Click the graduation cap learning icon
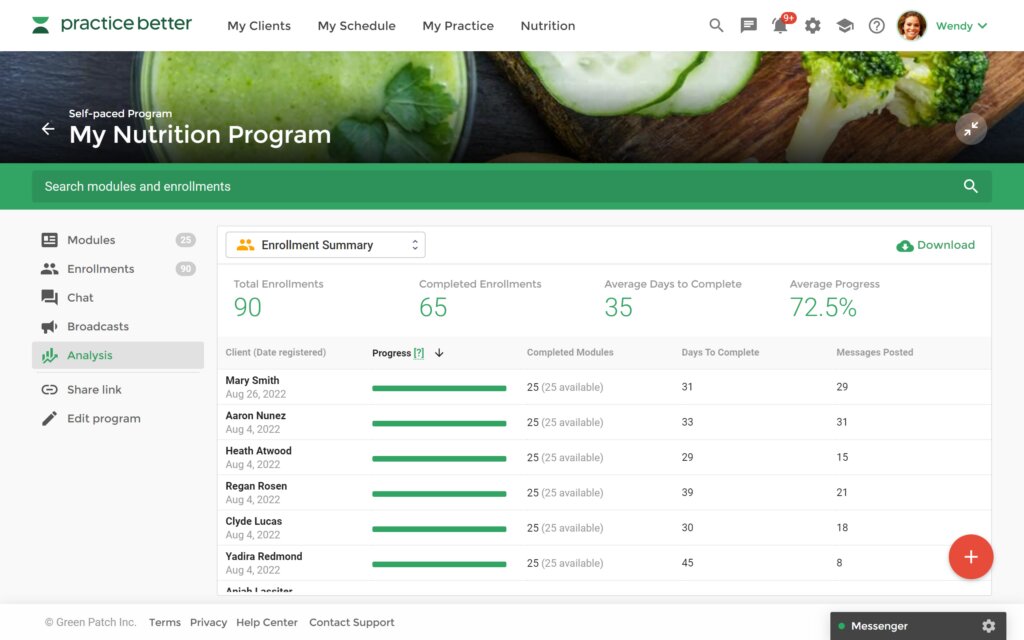Screen dimensions: 1024x640 (x=845, y=26)
